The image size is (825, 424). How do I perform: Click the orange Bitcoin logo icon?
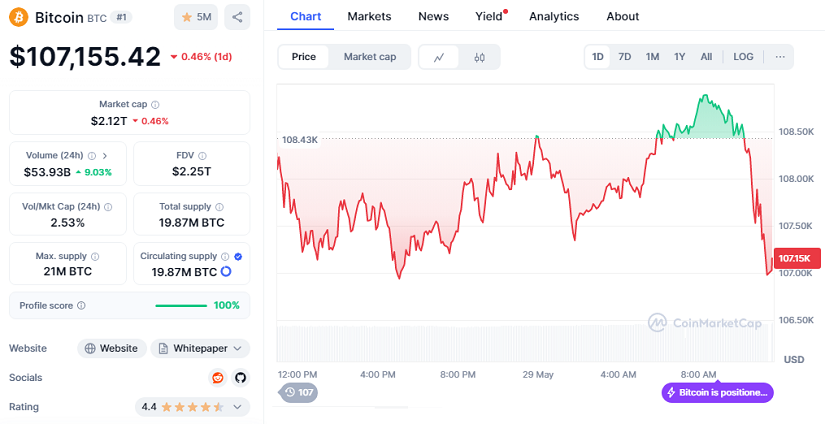coord(19,17)
